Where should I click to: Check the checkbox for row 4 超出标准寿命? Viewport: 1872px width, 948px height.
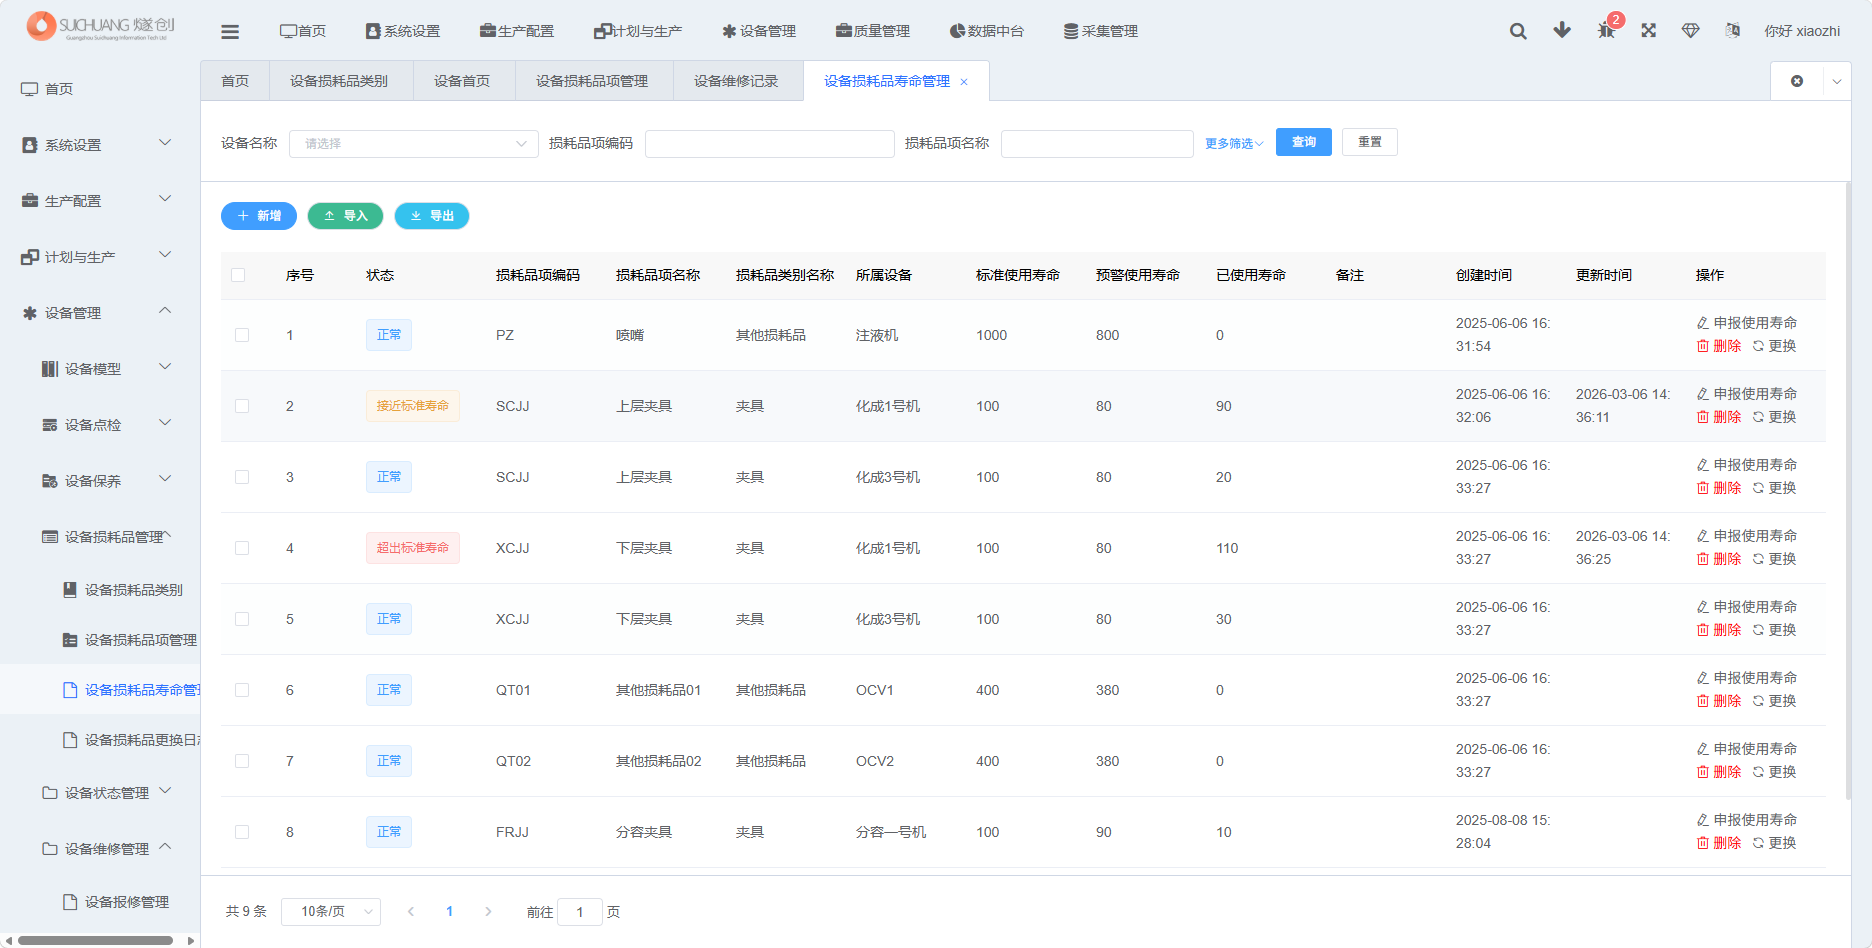(x=242, y=548)
